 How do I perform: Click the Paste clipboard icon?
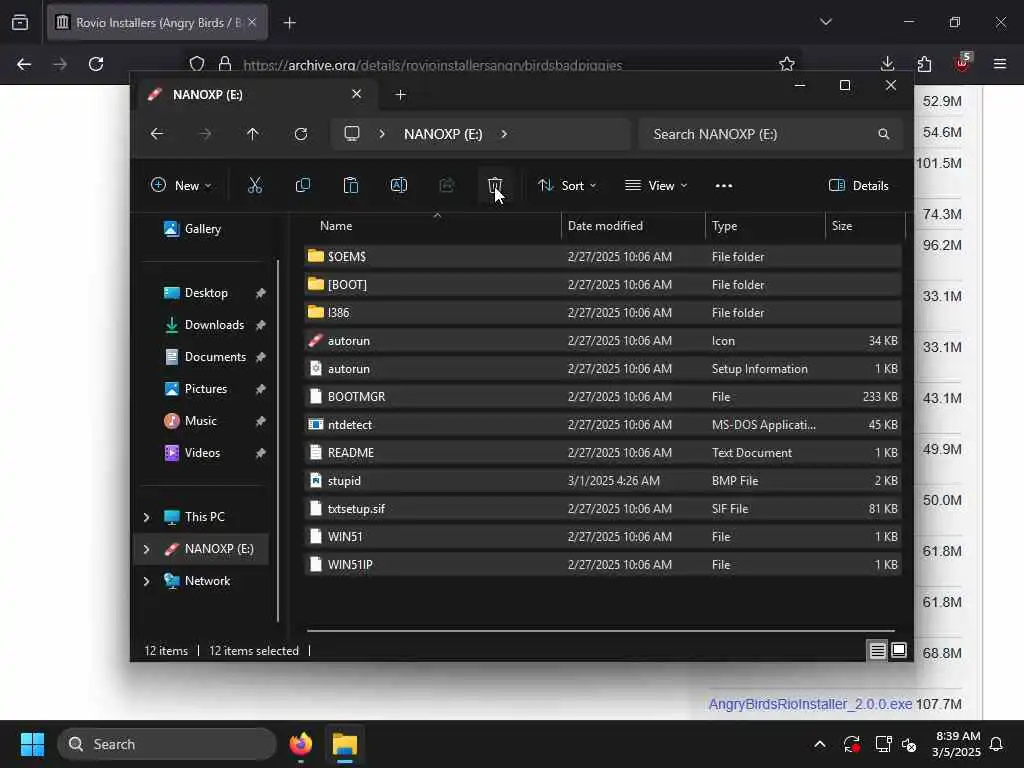tap(351, 185)
